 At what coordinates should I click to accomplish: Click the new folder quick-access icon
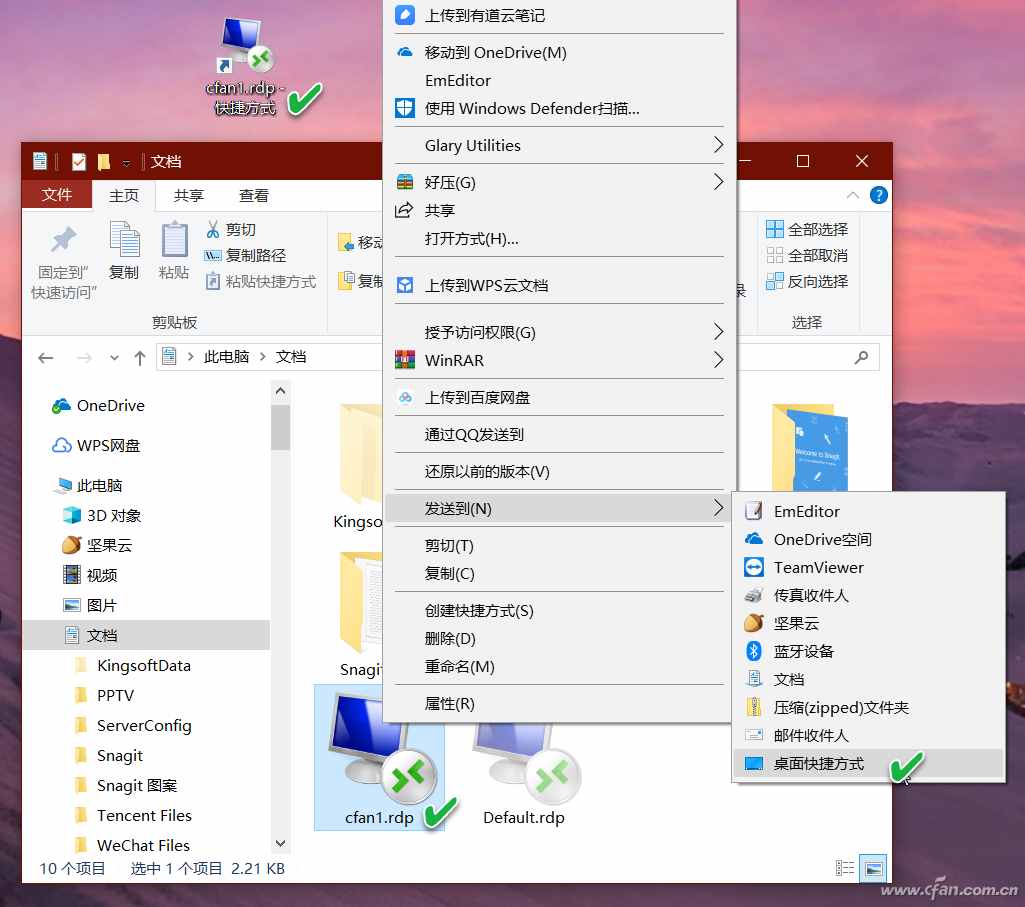click(103, 162)
